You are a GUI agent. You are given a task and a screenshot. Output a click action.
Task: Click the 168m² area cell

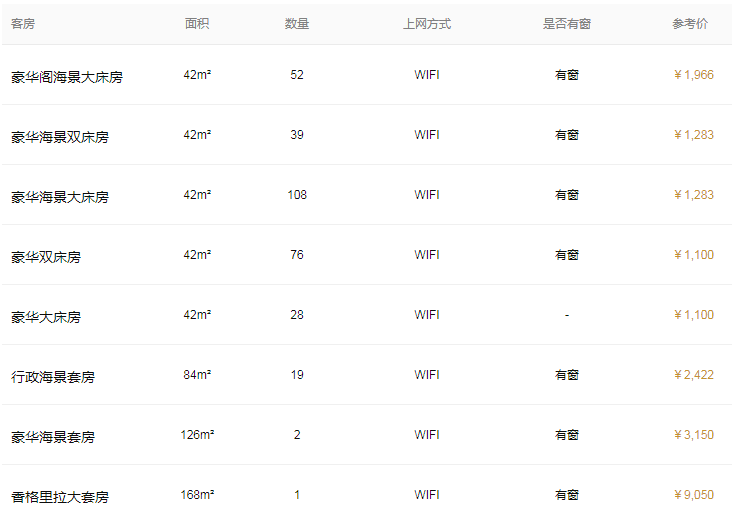point(197,495)
